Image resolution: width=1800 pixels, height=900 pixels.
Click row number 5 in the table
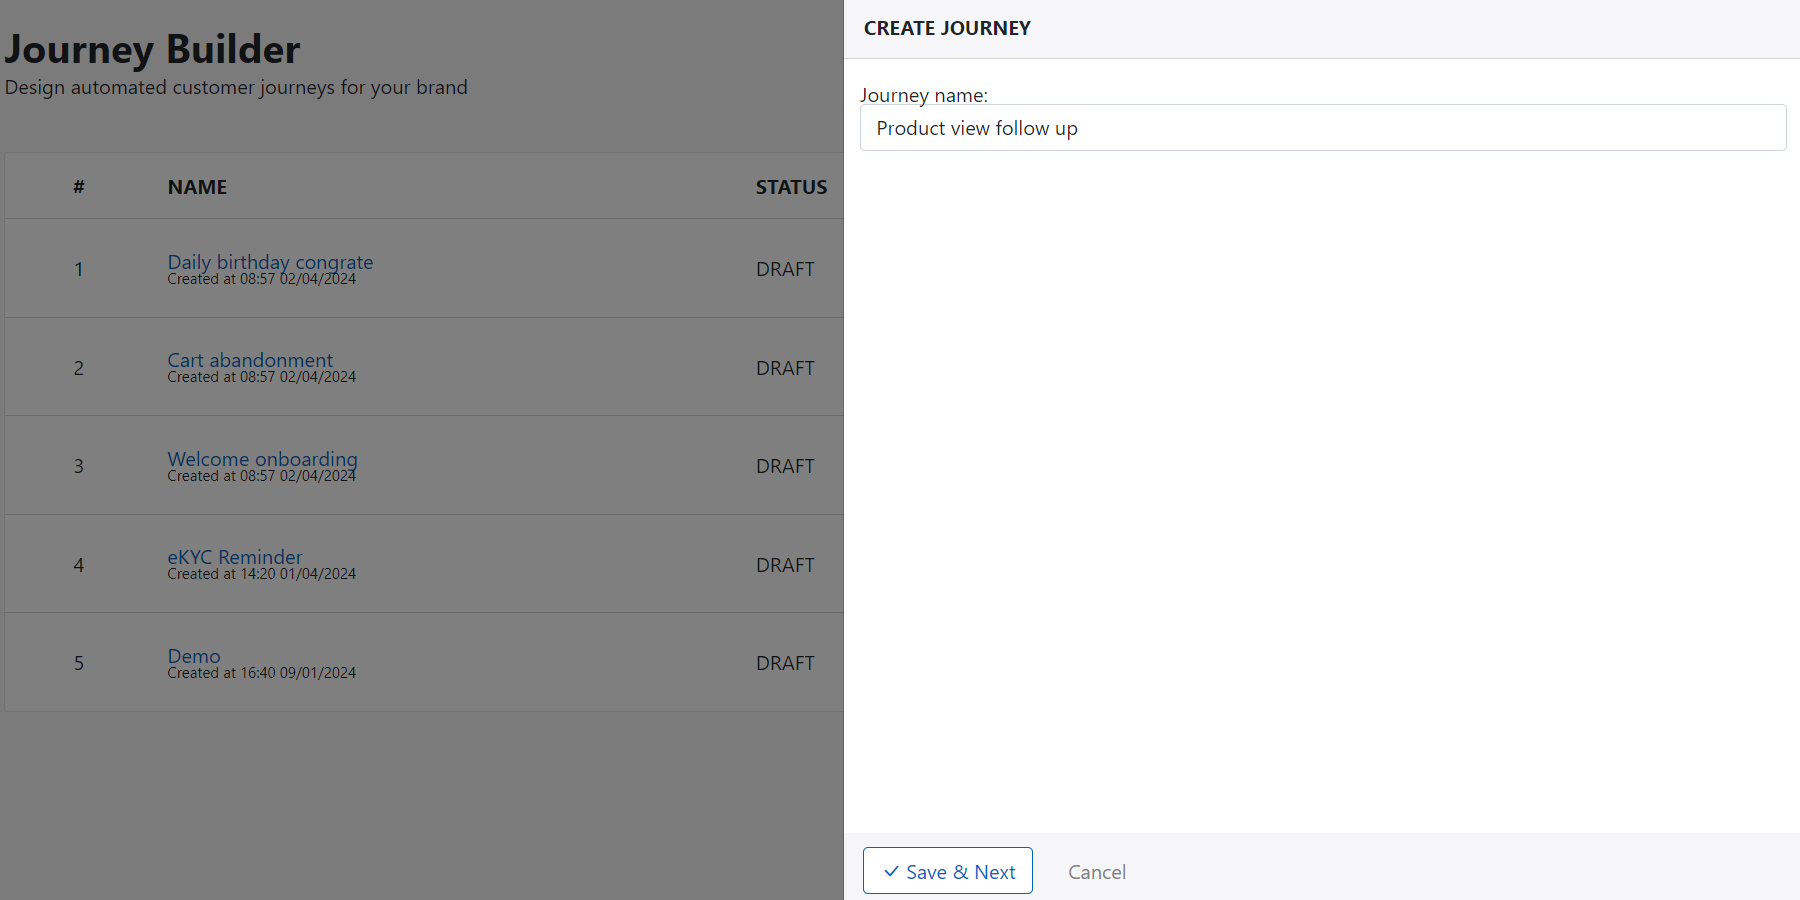pos(79,663)
